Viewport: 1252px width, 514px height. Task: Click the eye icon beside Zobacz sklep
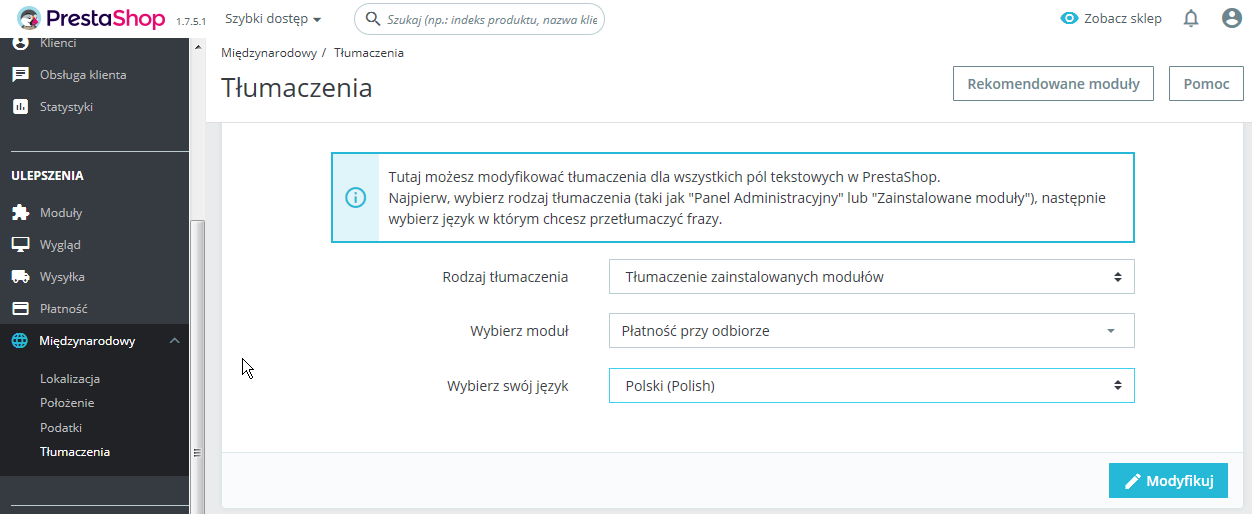[1070, 18]
